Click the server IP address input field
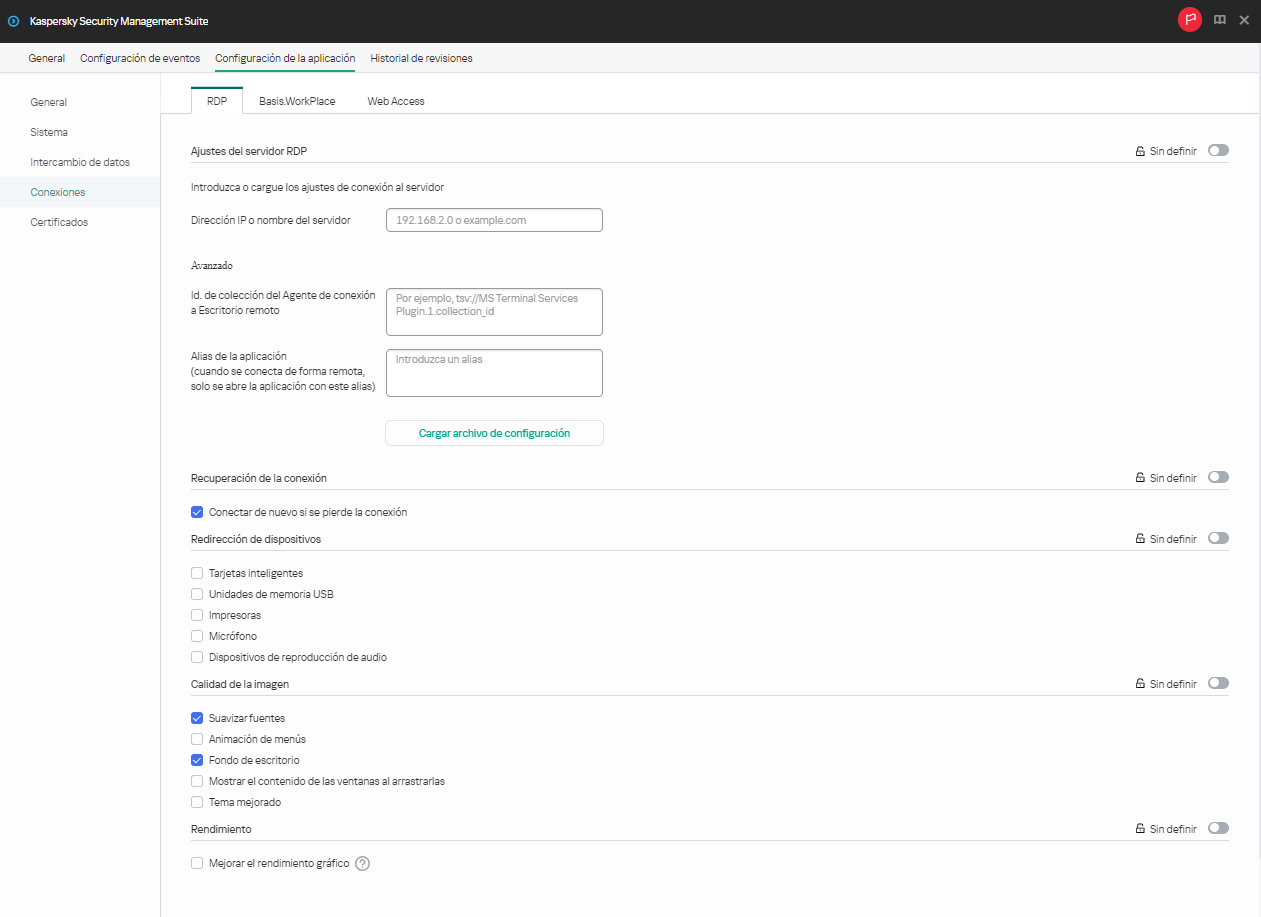The height and width of the screenshot is (917, 1261). coord(494,220)
